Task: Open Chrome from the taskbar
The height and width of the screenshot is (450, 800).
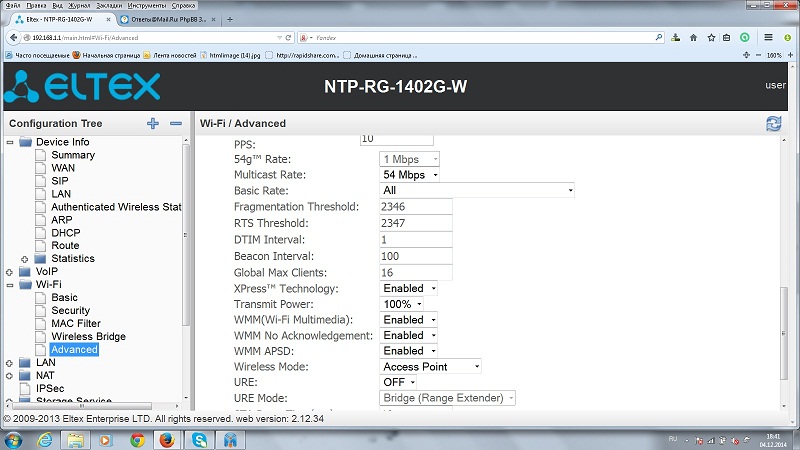Action: coord(137,440)
